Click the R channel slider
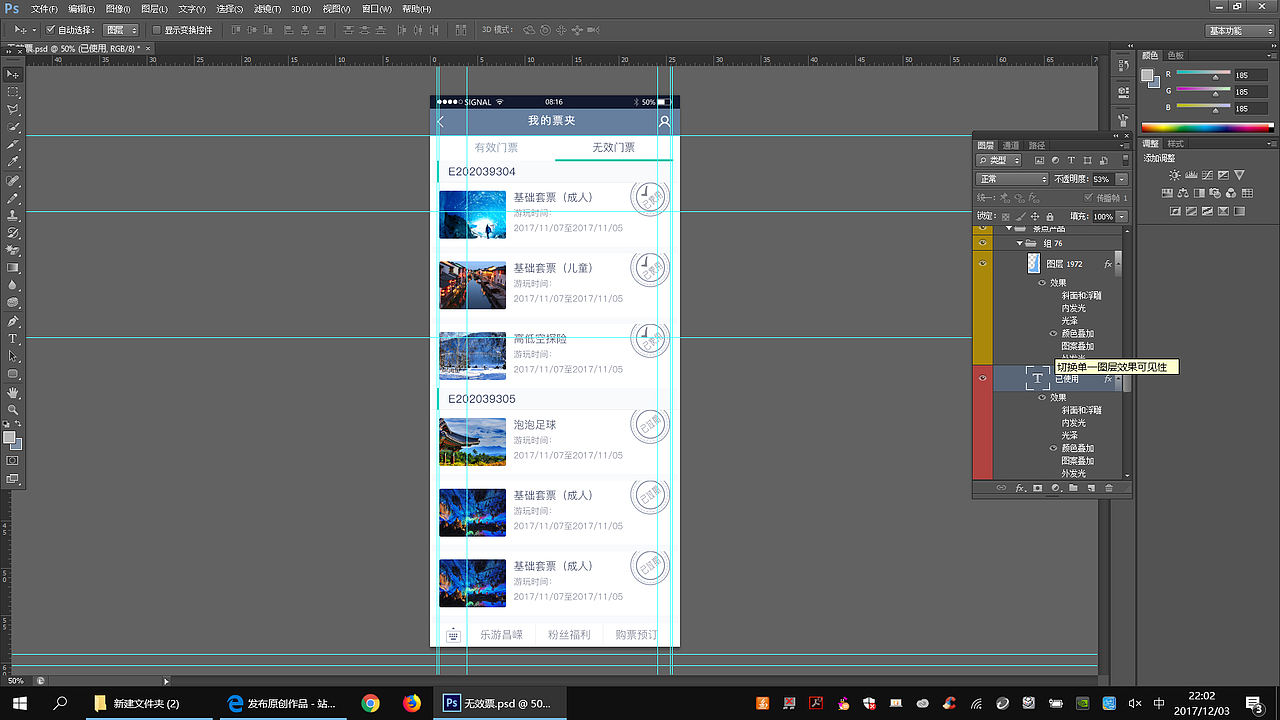This screenshot has height=720, width=1280. coord(1203,75)
